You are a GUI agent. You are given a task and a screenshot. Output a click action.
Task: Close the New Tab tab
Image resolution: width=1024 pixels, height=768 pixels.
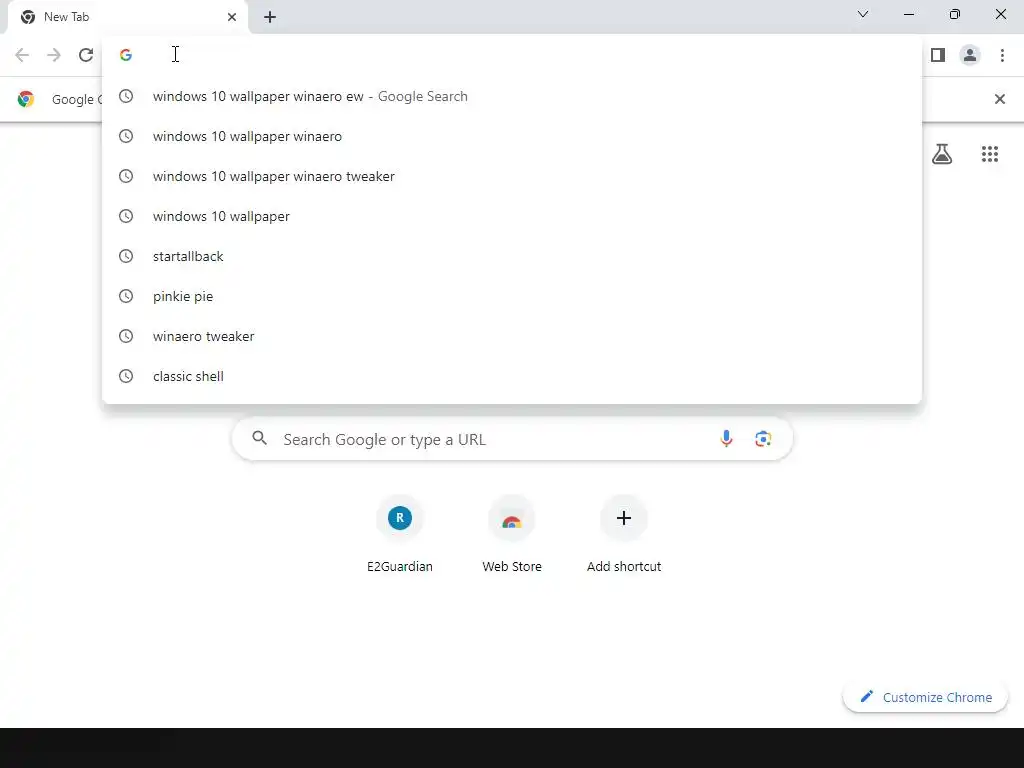tap(232, 17)
